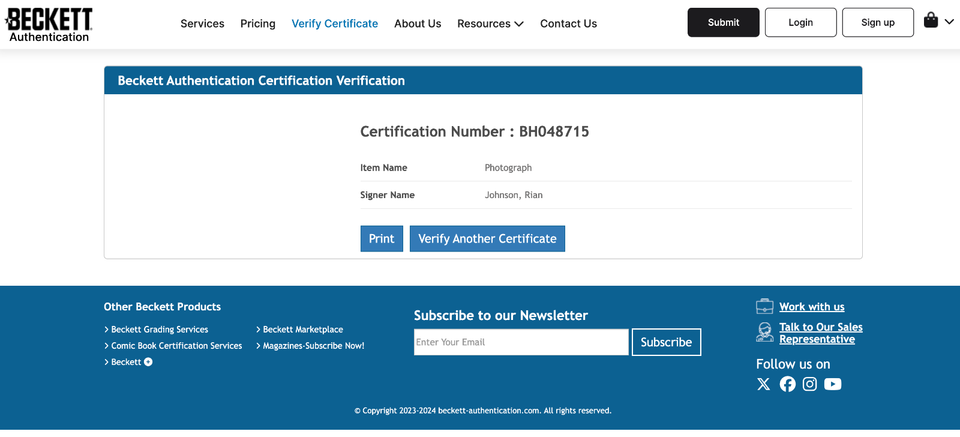960x437 pixels.
Task: Expand the Beckett plus icon in footer
Action: coord(148,362)
